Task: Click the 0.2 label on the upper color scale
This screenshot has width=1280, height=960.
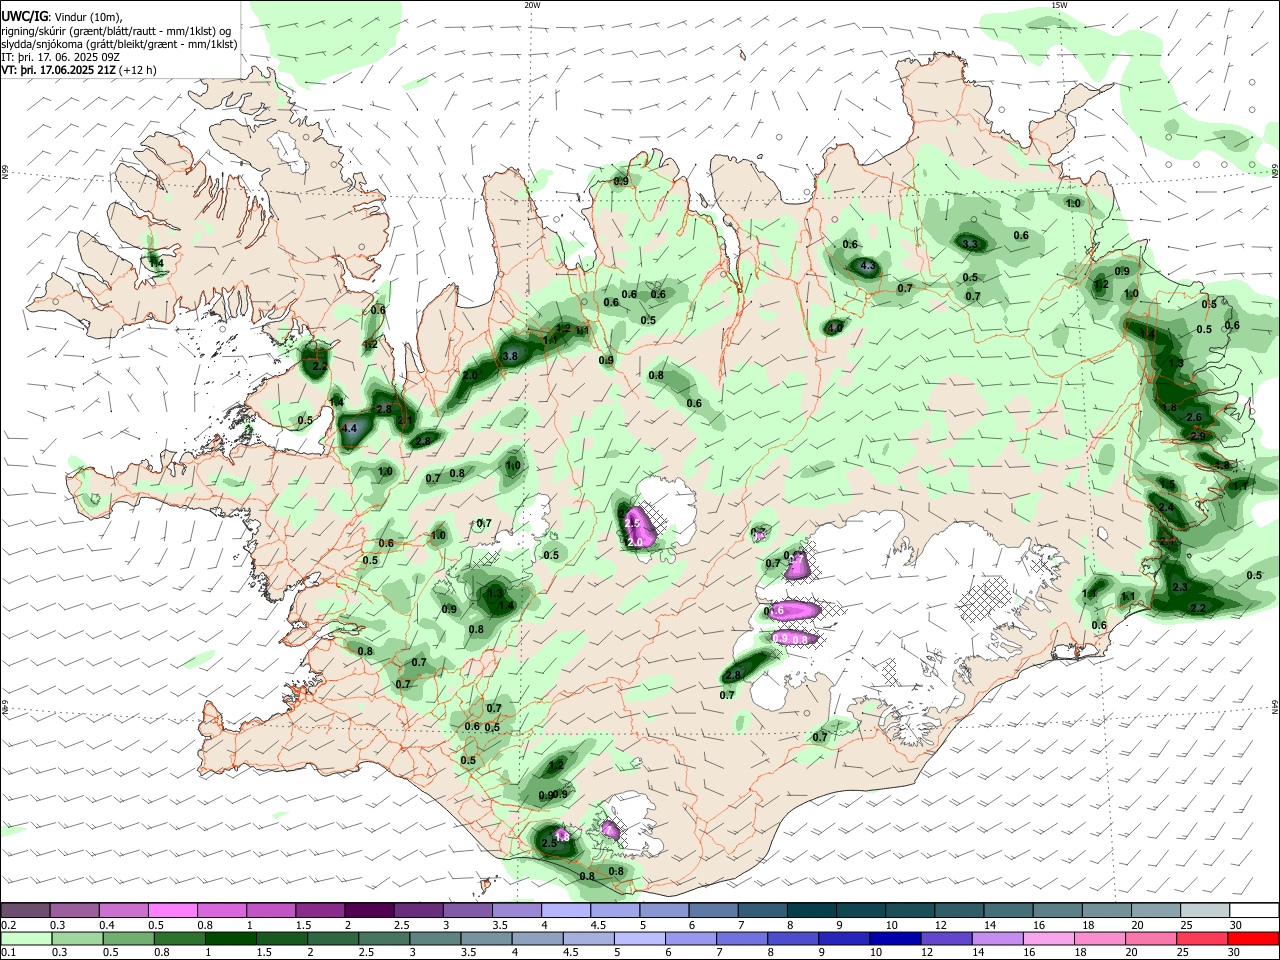Action: 7,925
